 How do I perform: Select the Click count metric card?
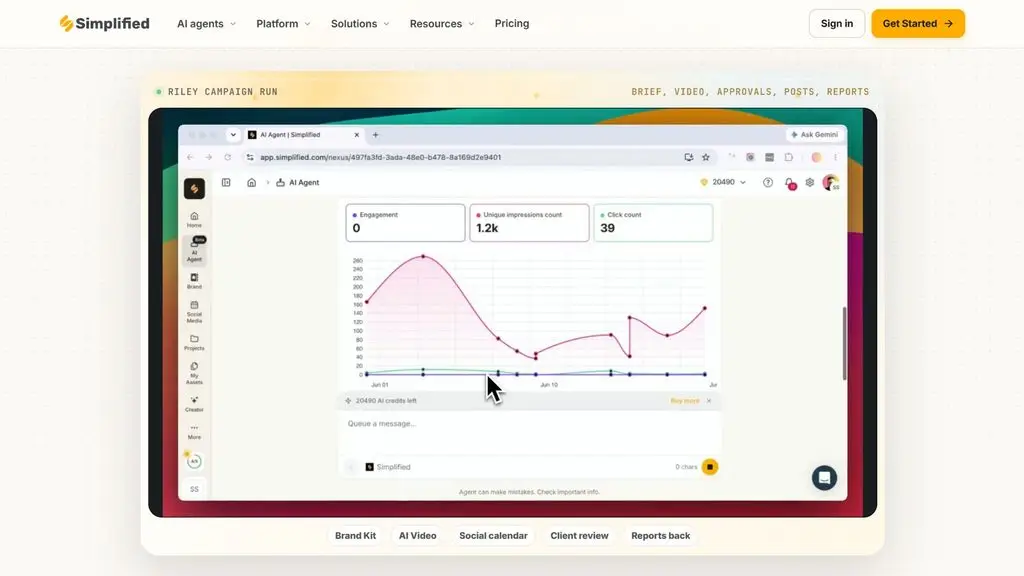coord(653,223)
